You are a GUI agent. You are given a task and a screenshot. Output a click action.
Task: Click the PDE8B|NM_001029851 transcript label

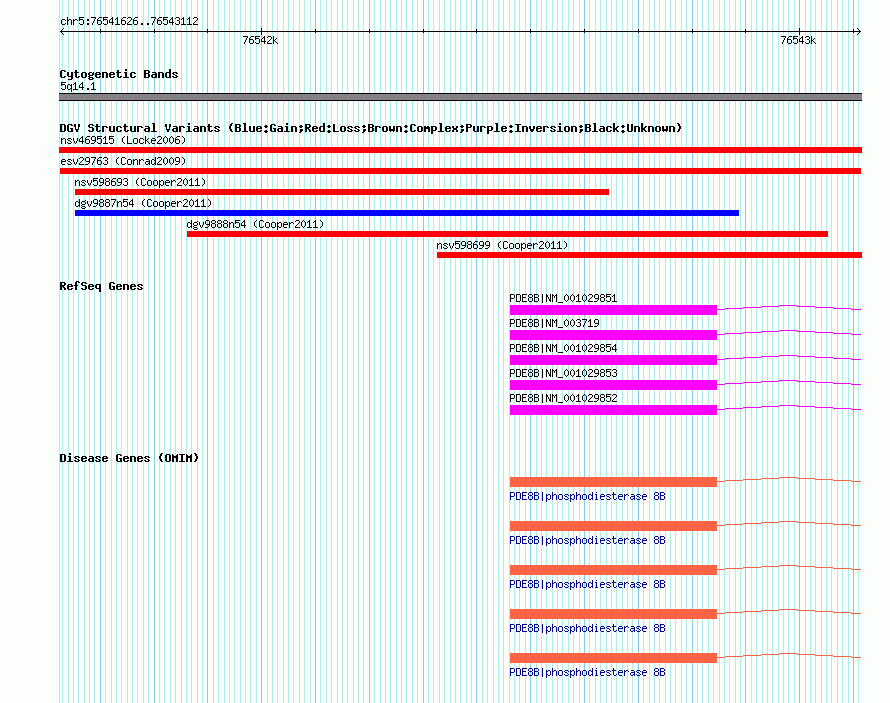coord(563,298)
